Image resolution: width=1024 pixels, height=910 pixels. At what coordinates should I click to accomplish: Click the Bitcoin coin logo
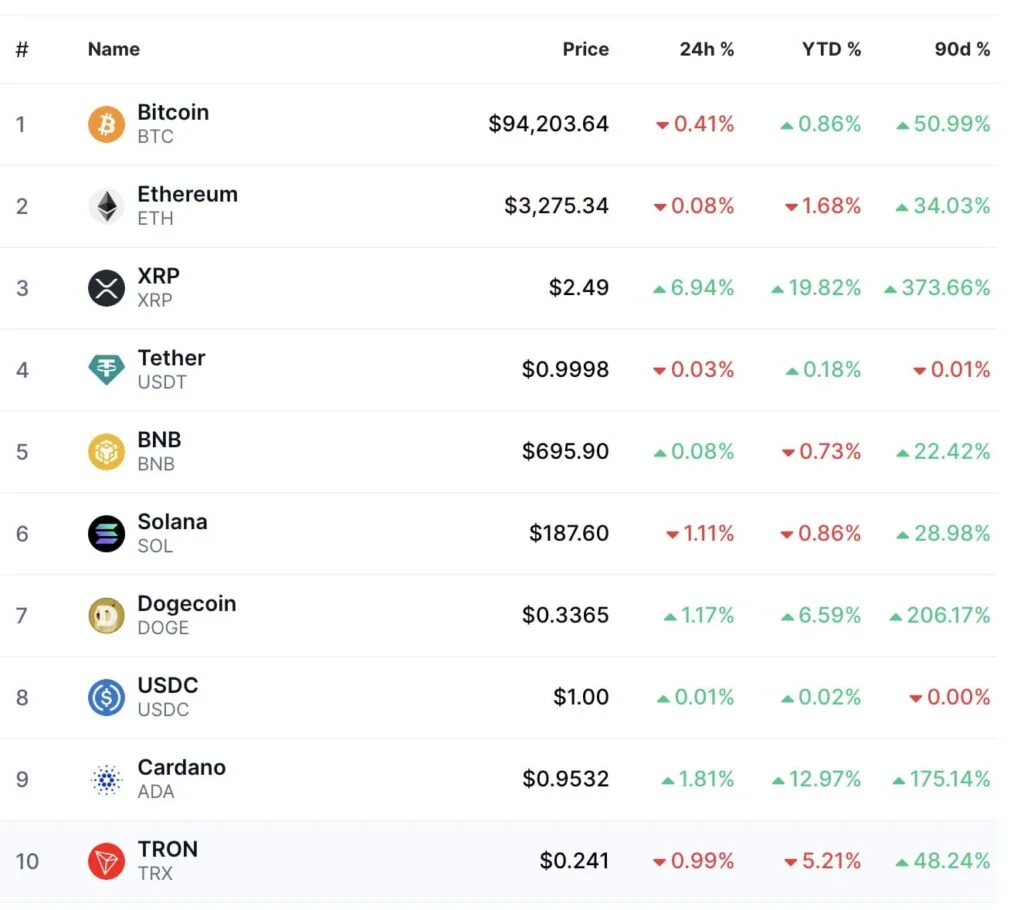(105, 123)
